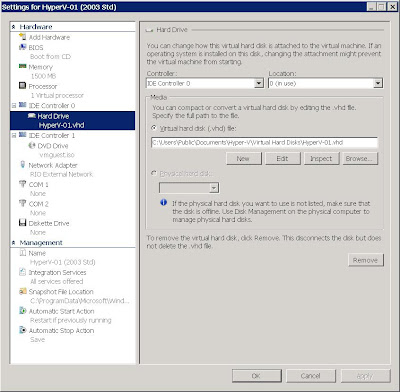The image size is (400, 392).
Task: Click the Edit button
Action: (x=282, y=159)
